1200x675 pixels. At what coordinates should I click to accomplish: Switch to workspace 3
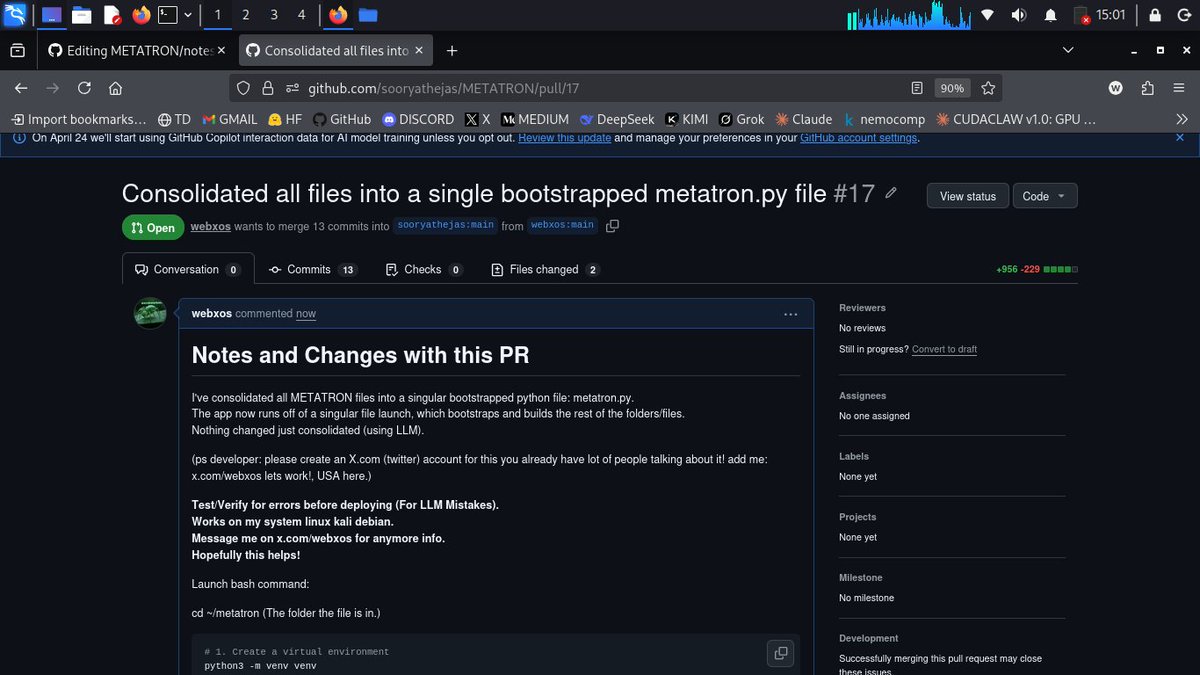pyautogui.click(x=274, y=15)
